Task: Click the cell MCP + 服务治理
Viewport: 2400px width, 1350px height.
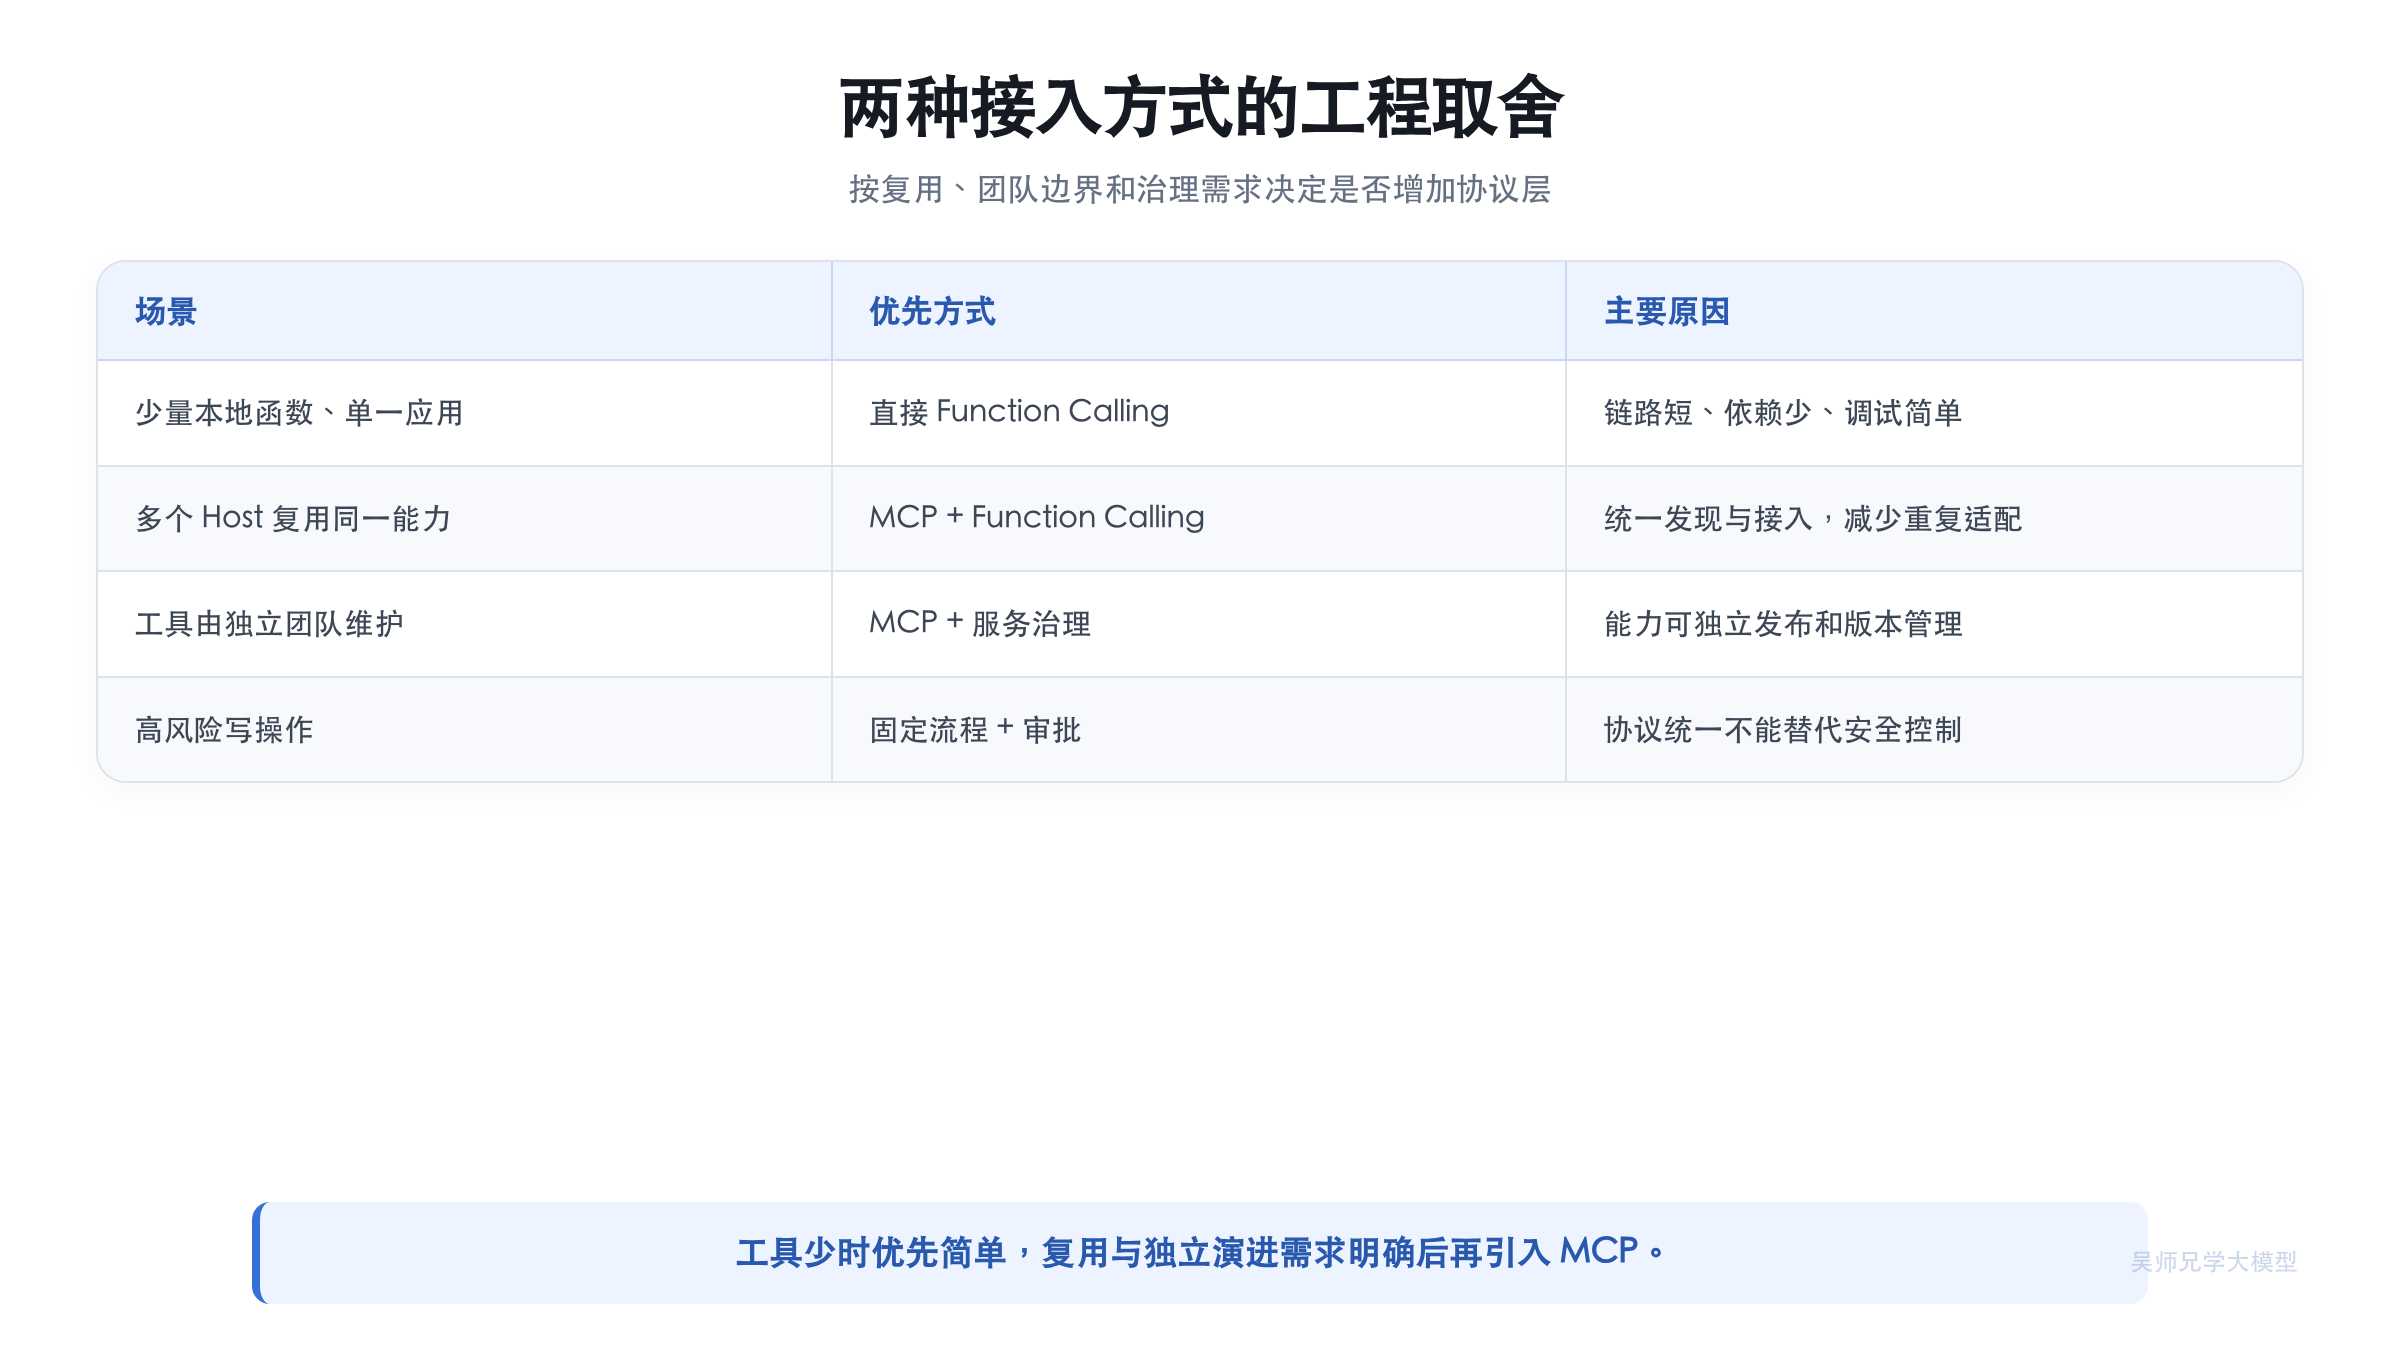Action: [x=1198, y=624]
